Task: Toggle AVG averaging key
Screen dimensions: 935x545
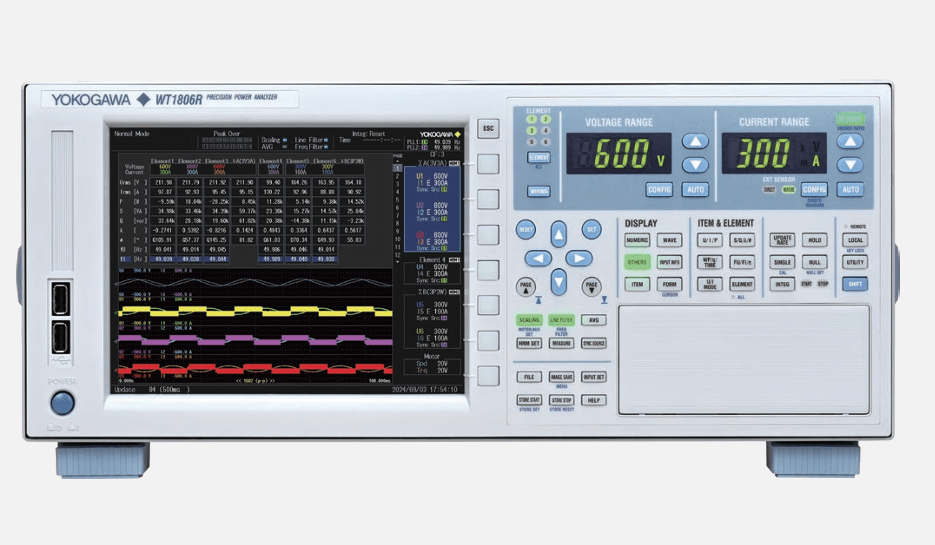Action: (594, 320)
